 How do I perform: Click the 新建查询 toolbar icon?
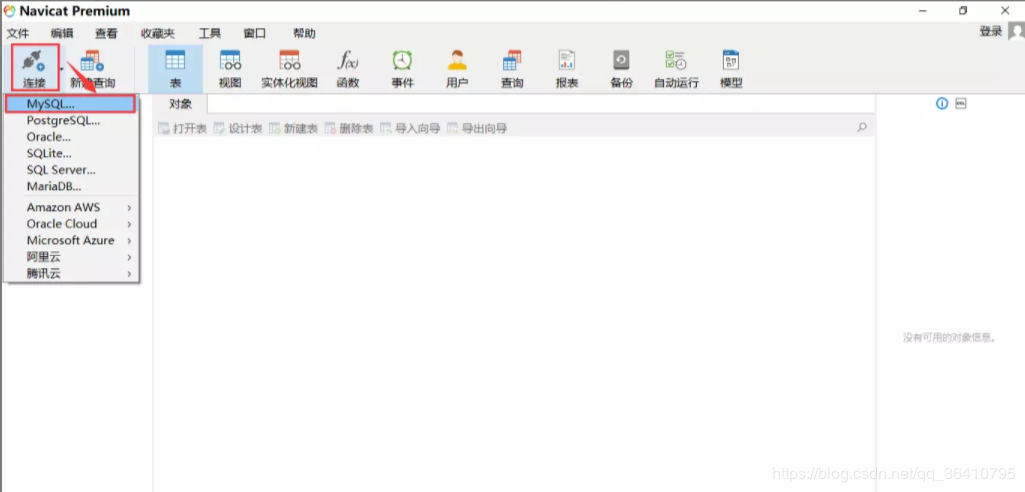pos(92,61)
